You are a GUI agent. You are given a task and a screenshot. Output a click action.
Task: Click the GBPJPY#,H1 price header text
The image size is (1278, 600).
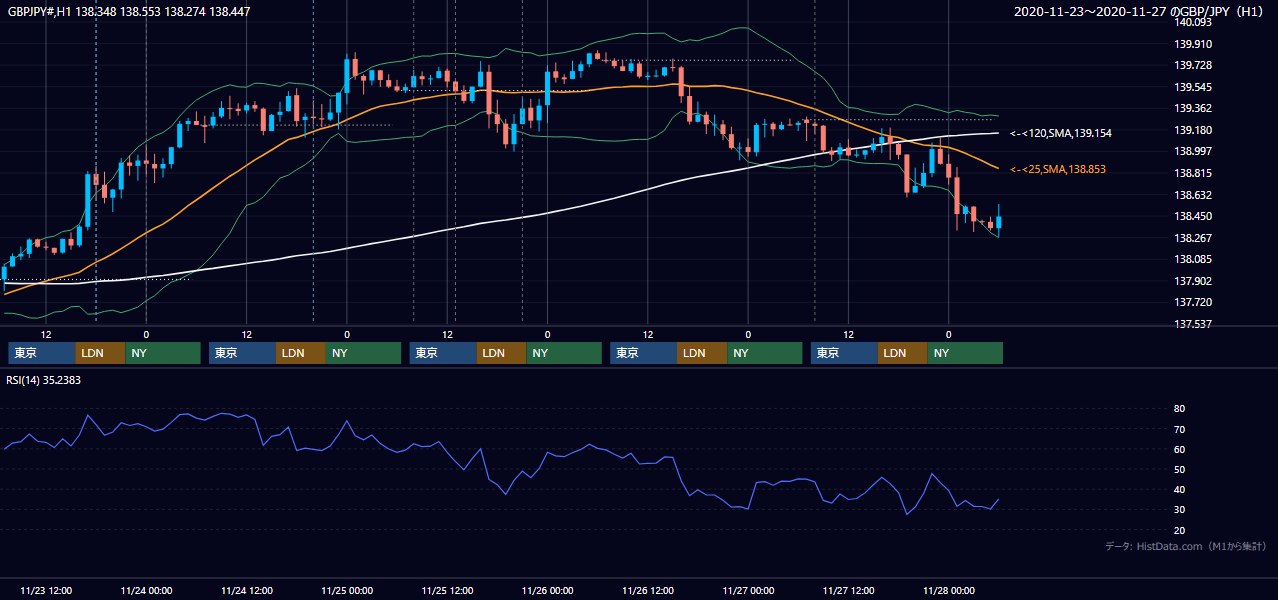point(129,12)
